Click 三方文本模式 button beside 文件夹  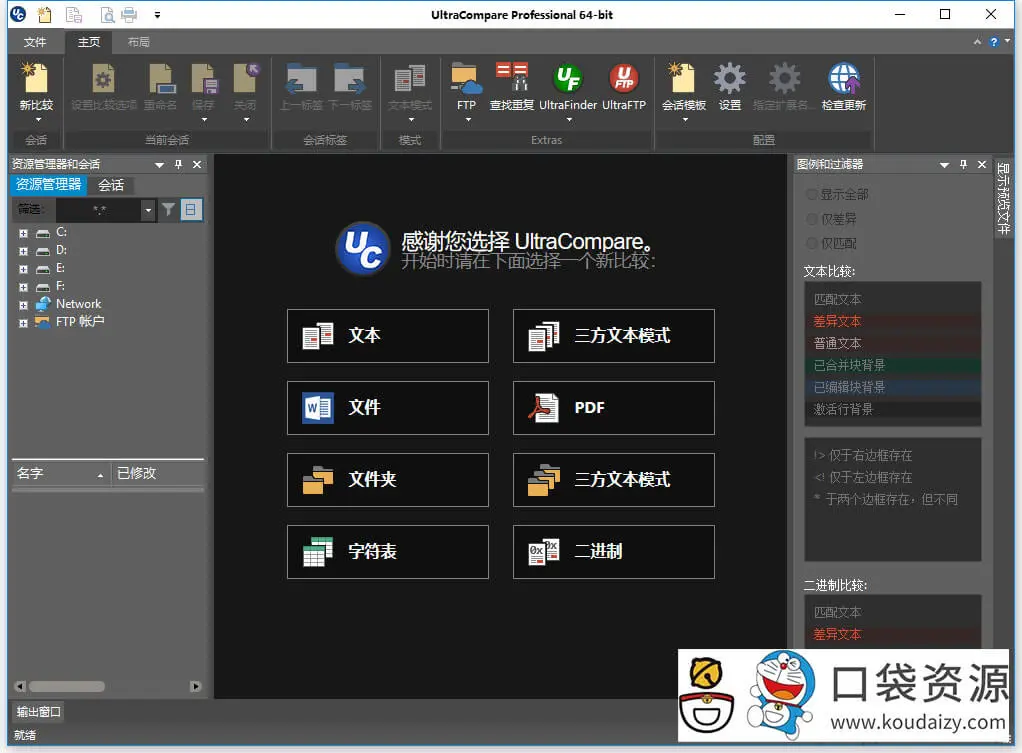tap(613, 480)
